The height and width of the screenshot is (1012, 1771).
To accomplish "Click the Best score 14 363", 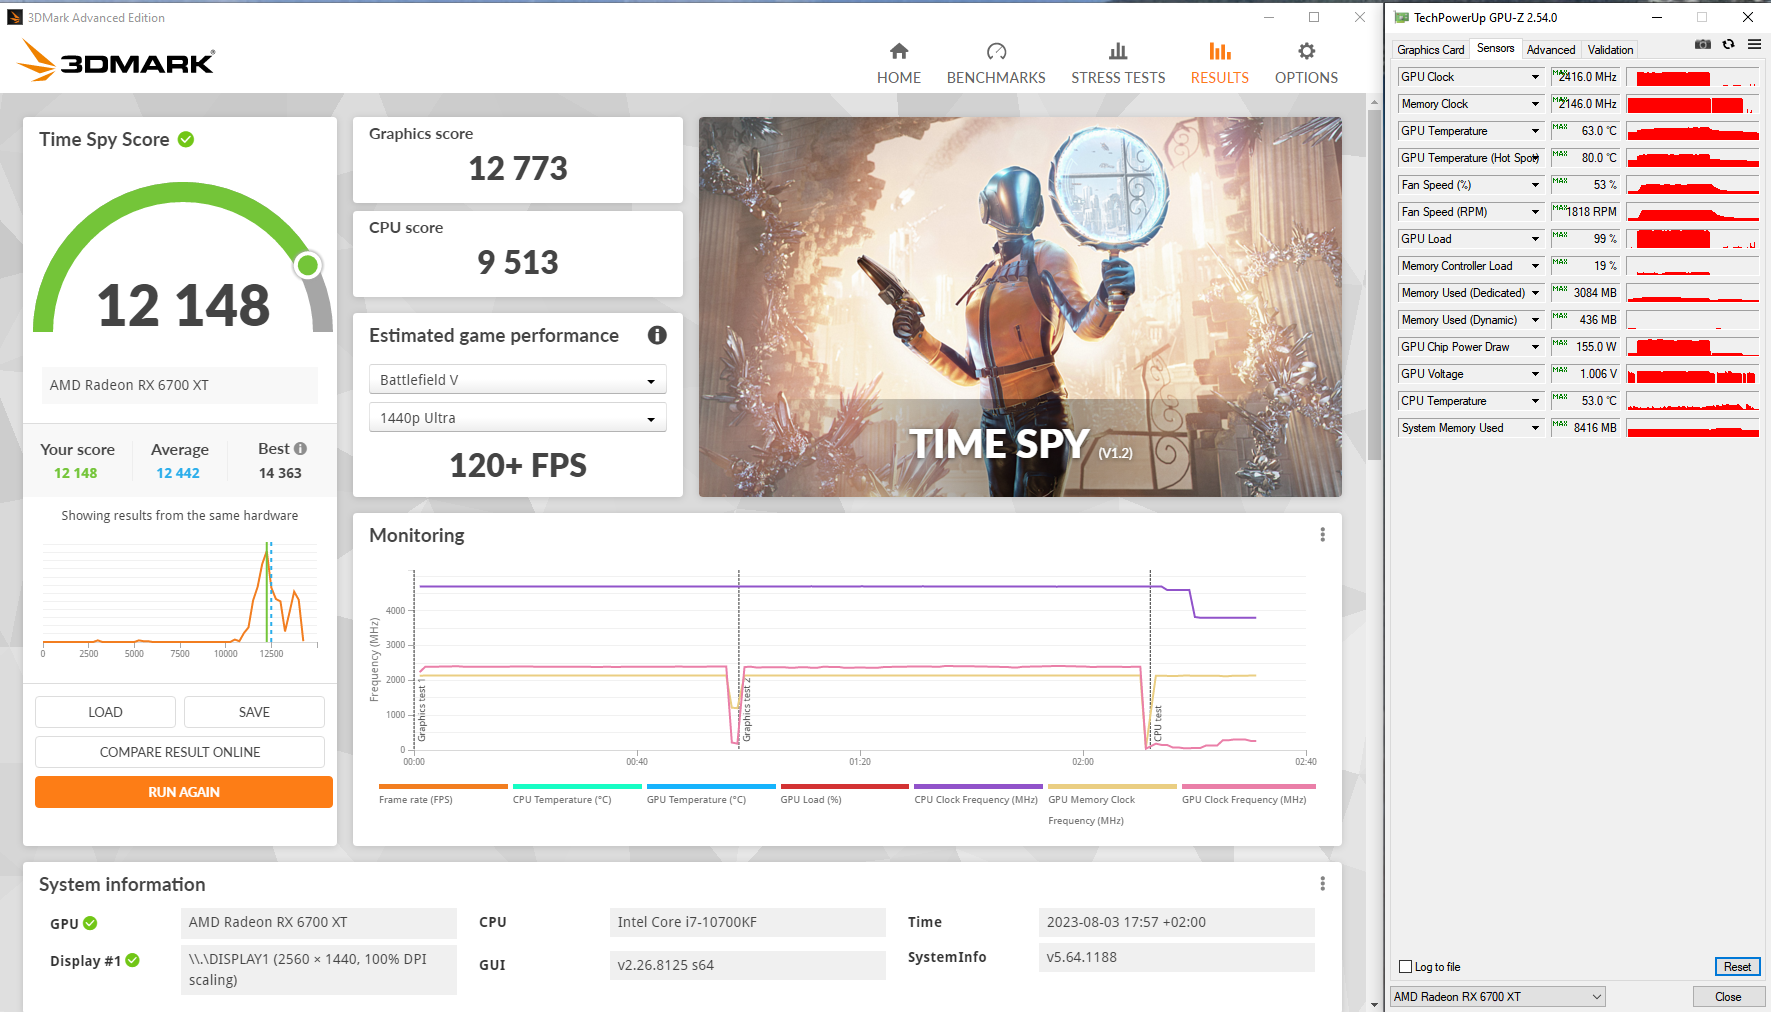I will tap(280, 473).
